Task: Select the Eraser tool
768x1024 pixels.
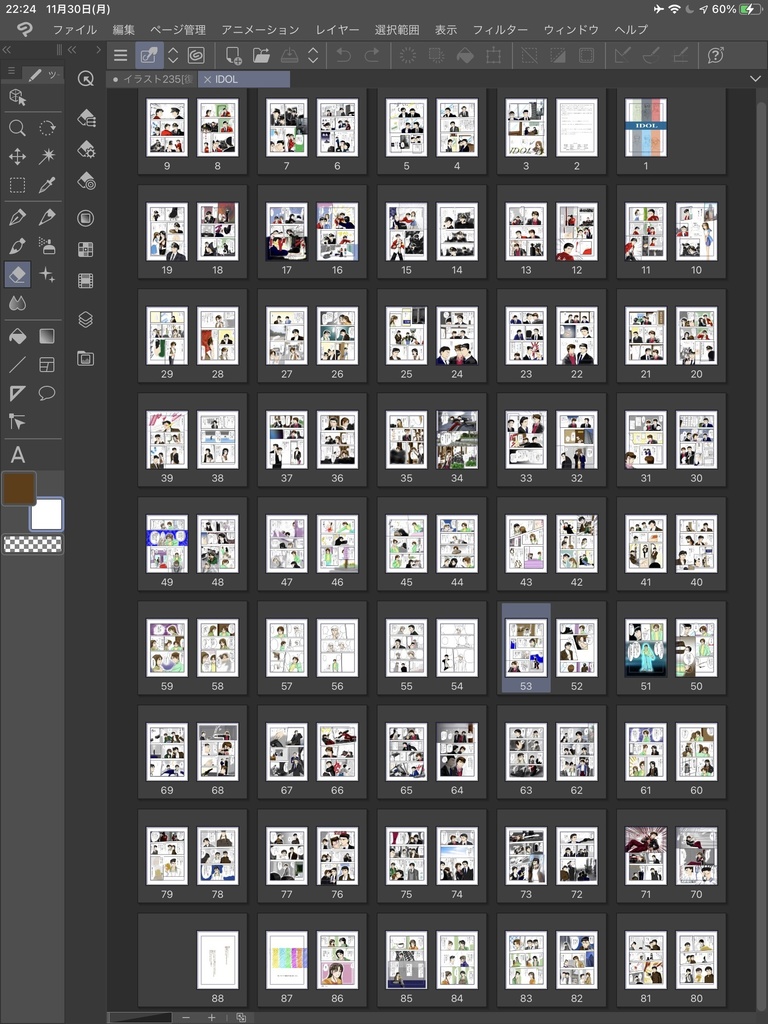Action: [x=18, y=274]
